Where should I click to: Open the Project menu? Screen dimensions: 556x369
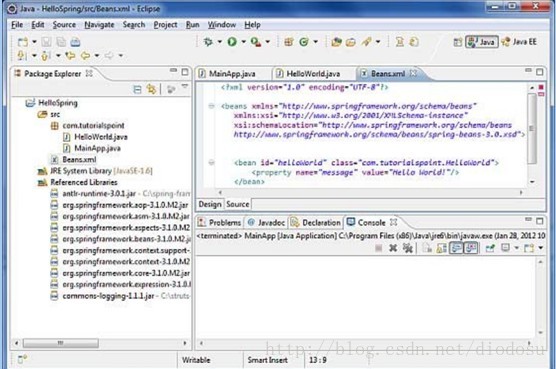(x=165, y=25)
